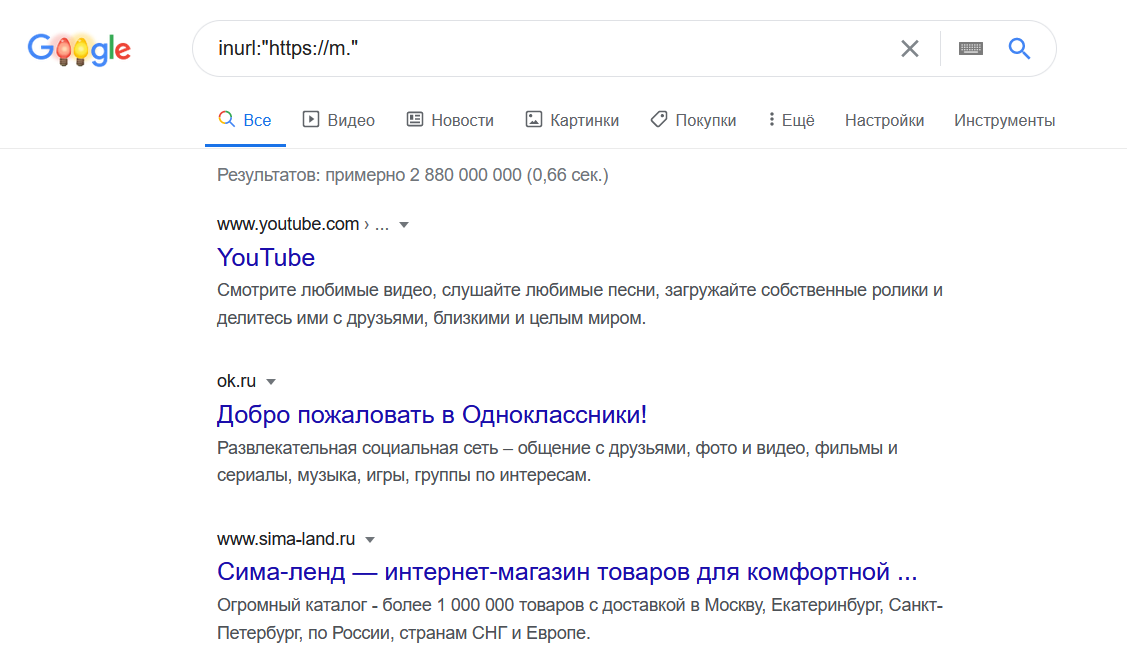
Task: Open the Сима-ленд интернет-магазин result link
Action: tap(567, 573)
